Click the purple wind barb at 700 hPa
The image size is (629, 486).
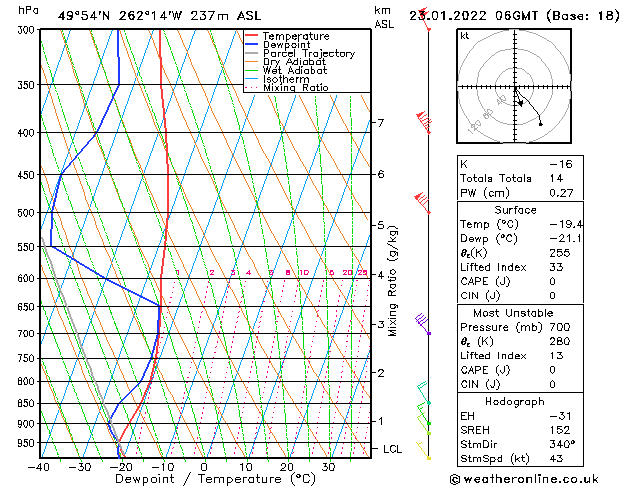pyautogui.click(x=423, y=324)
